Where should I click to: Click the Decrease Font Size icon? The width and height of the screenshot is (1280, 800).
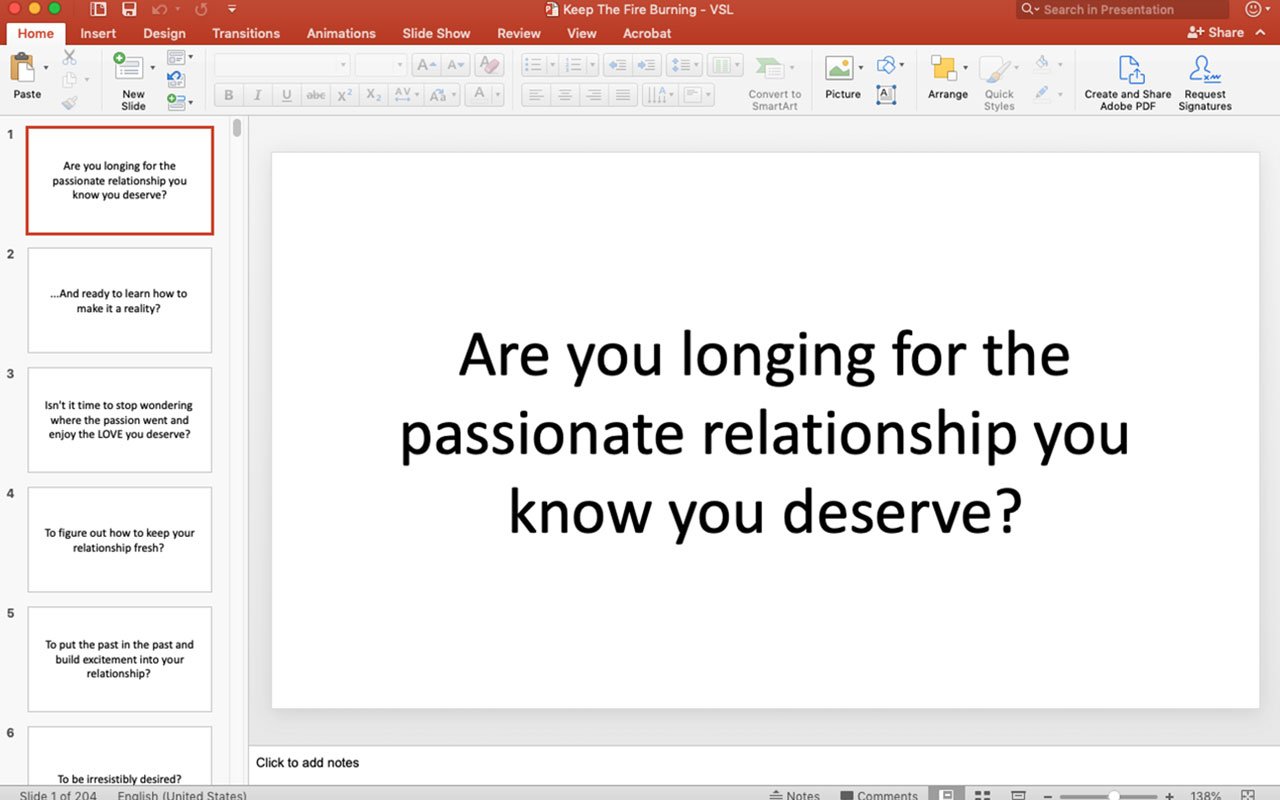(455, 65)
